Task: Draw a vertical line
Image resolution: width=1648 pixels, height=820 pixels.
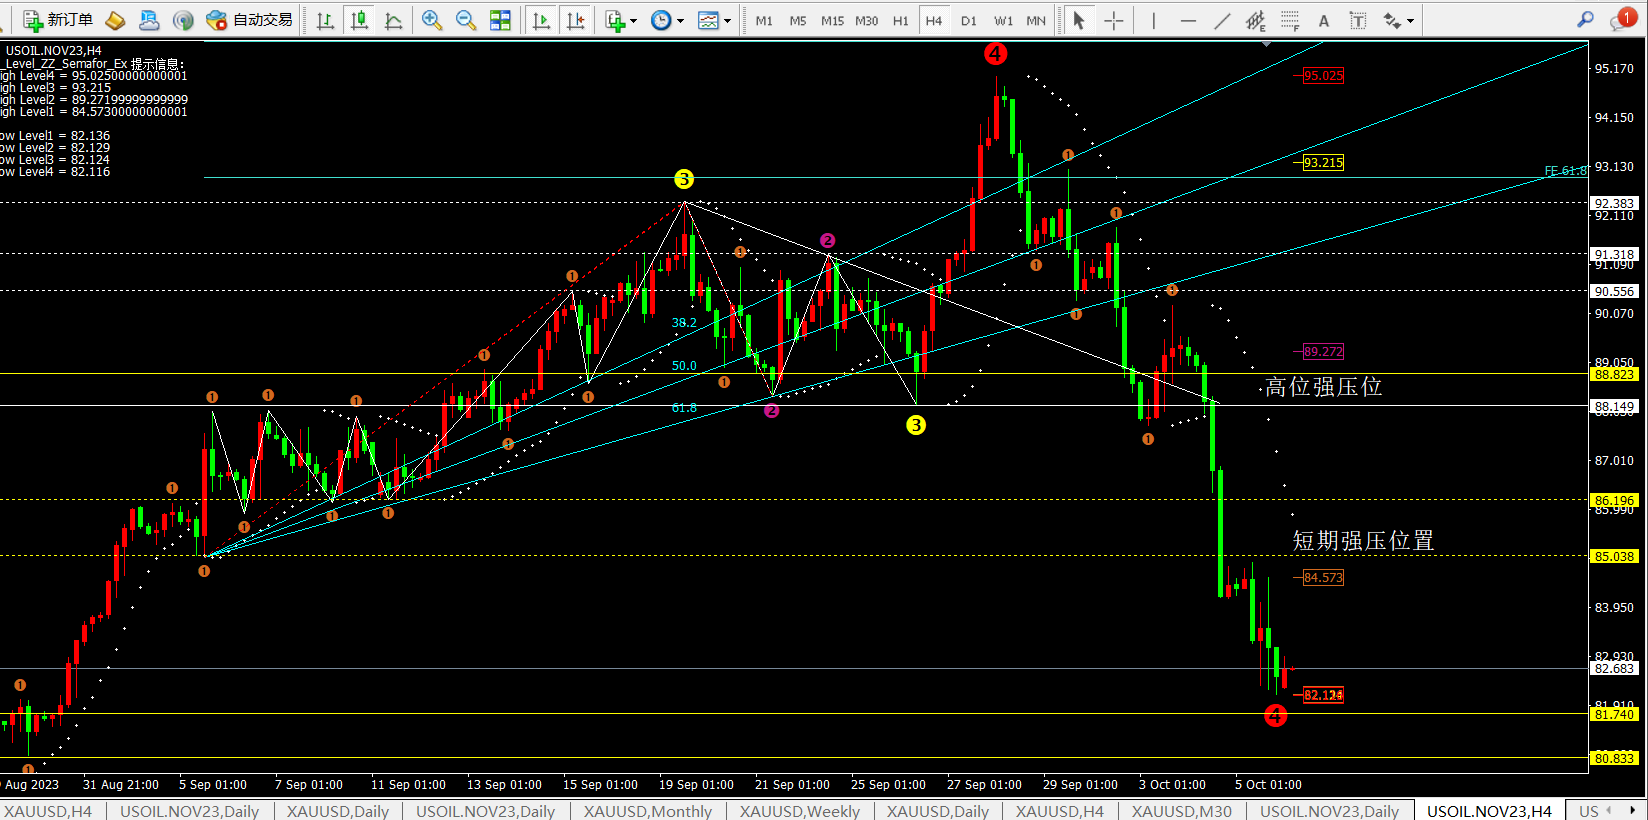Action: 1153,20
